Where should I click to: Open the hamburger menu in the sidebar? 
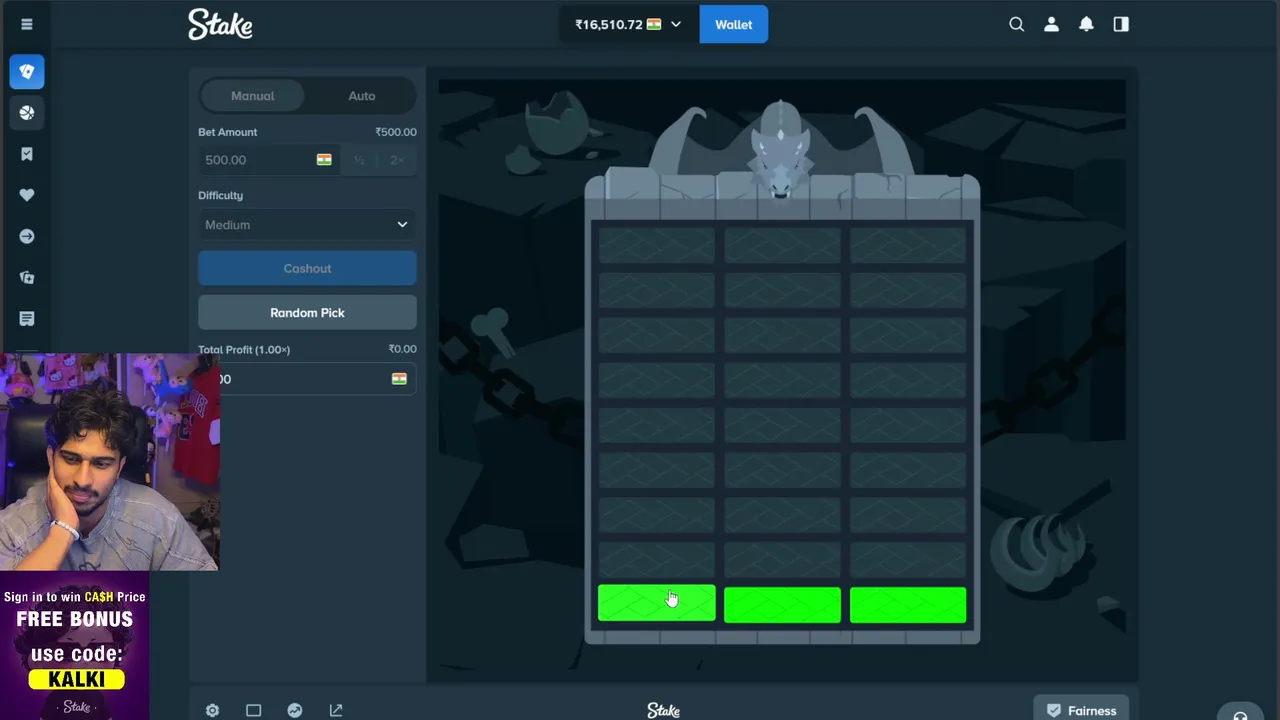27,24
